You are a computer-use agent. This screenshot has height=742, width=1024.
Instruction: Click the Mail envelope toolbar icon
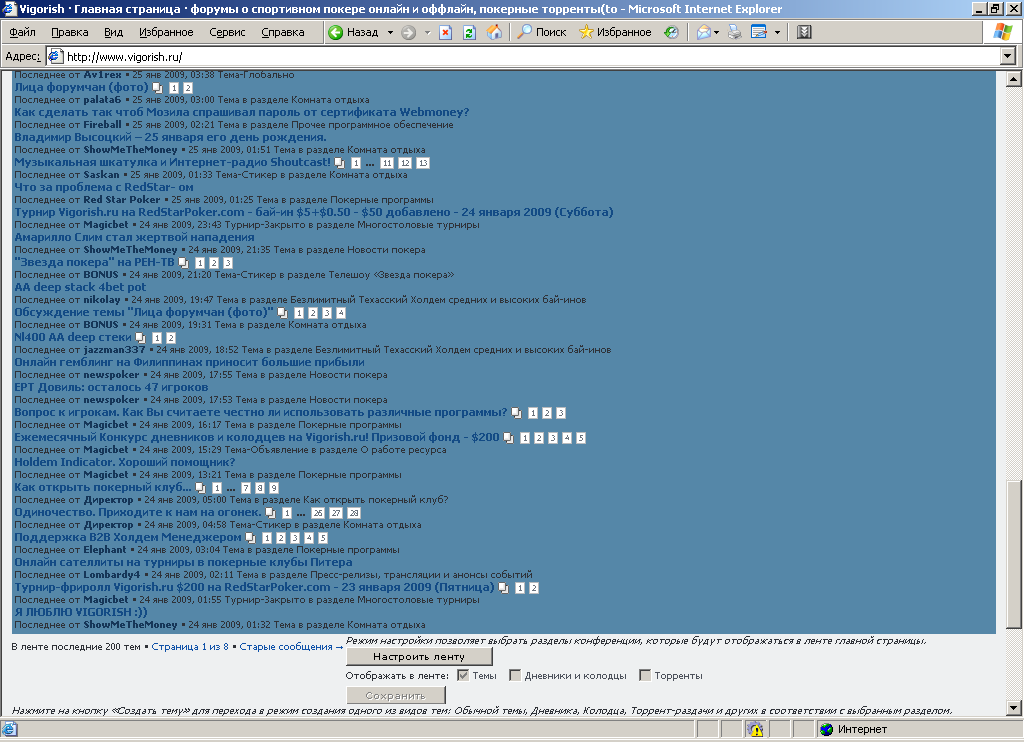[703, 33]
